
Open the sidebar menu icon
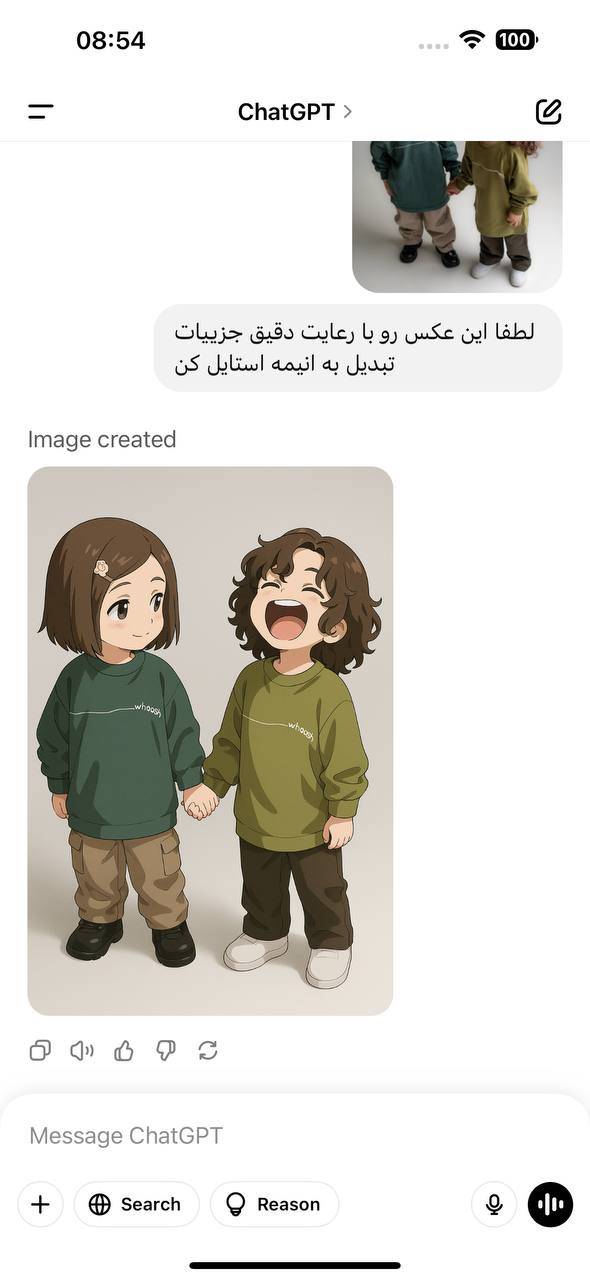(41, 112)
